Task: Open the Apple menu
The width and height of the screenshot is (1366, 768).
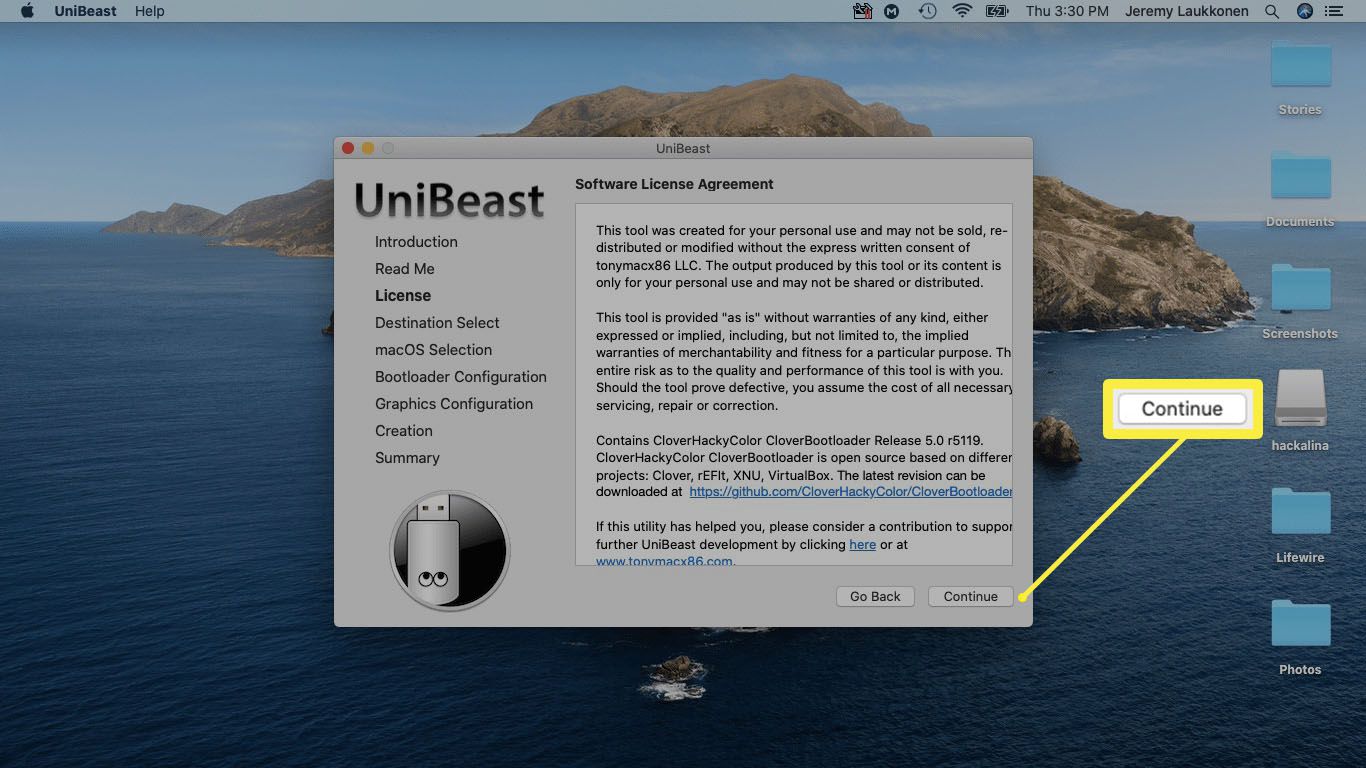Action: pos(27,11)
